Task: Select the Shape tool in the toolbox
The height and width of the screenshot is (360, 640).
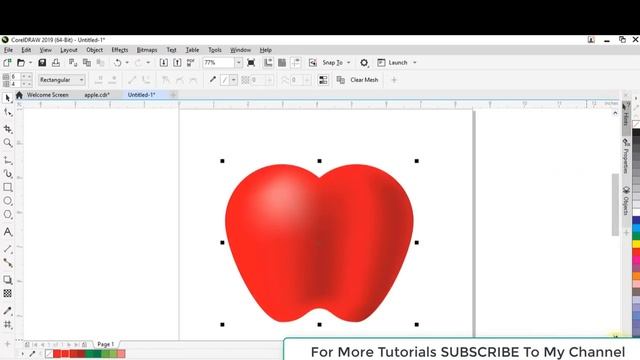Action: click(x=7, y=112)
